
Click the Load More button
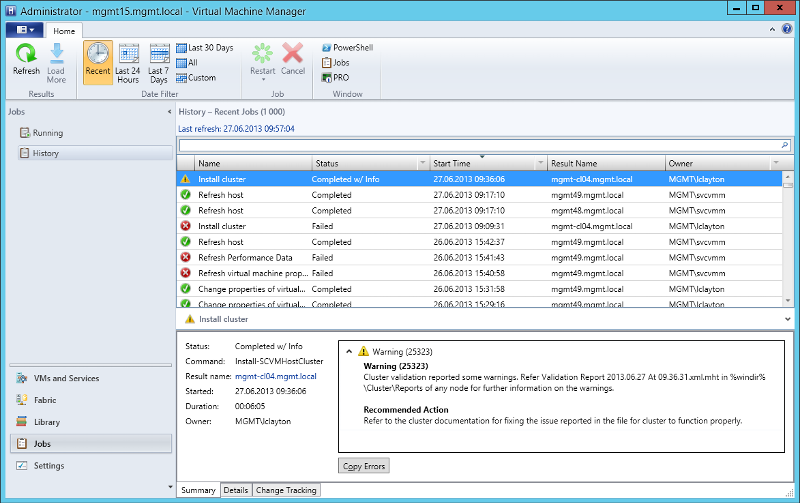(x=56, y=63)
